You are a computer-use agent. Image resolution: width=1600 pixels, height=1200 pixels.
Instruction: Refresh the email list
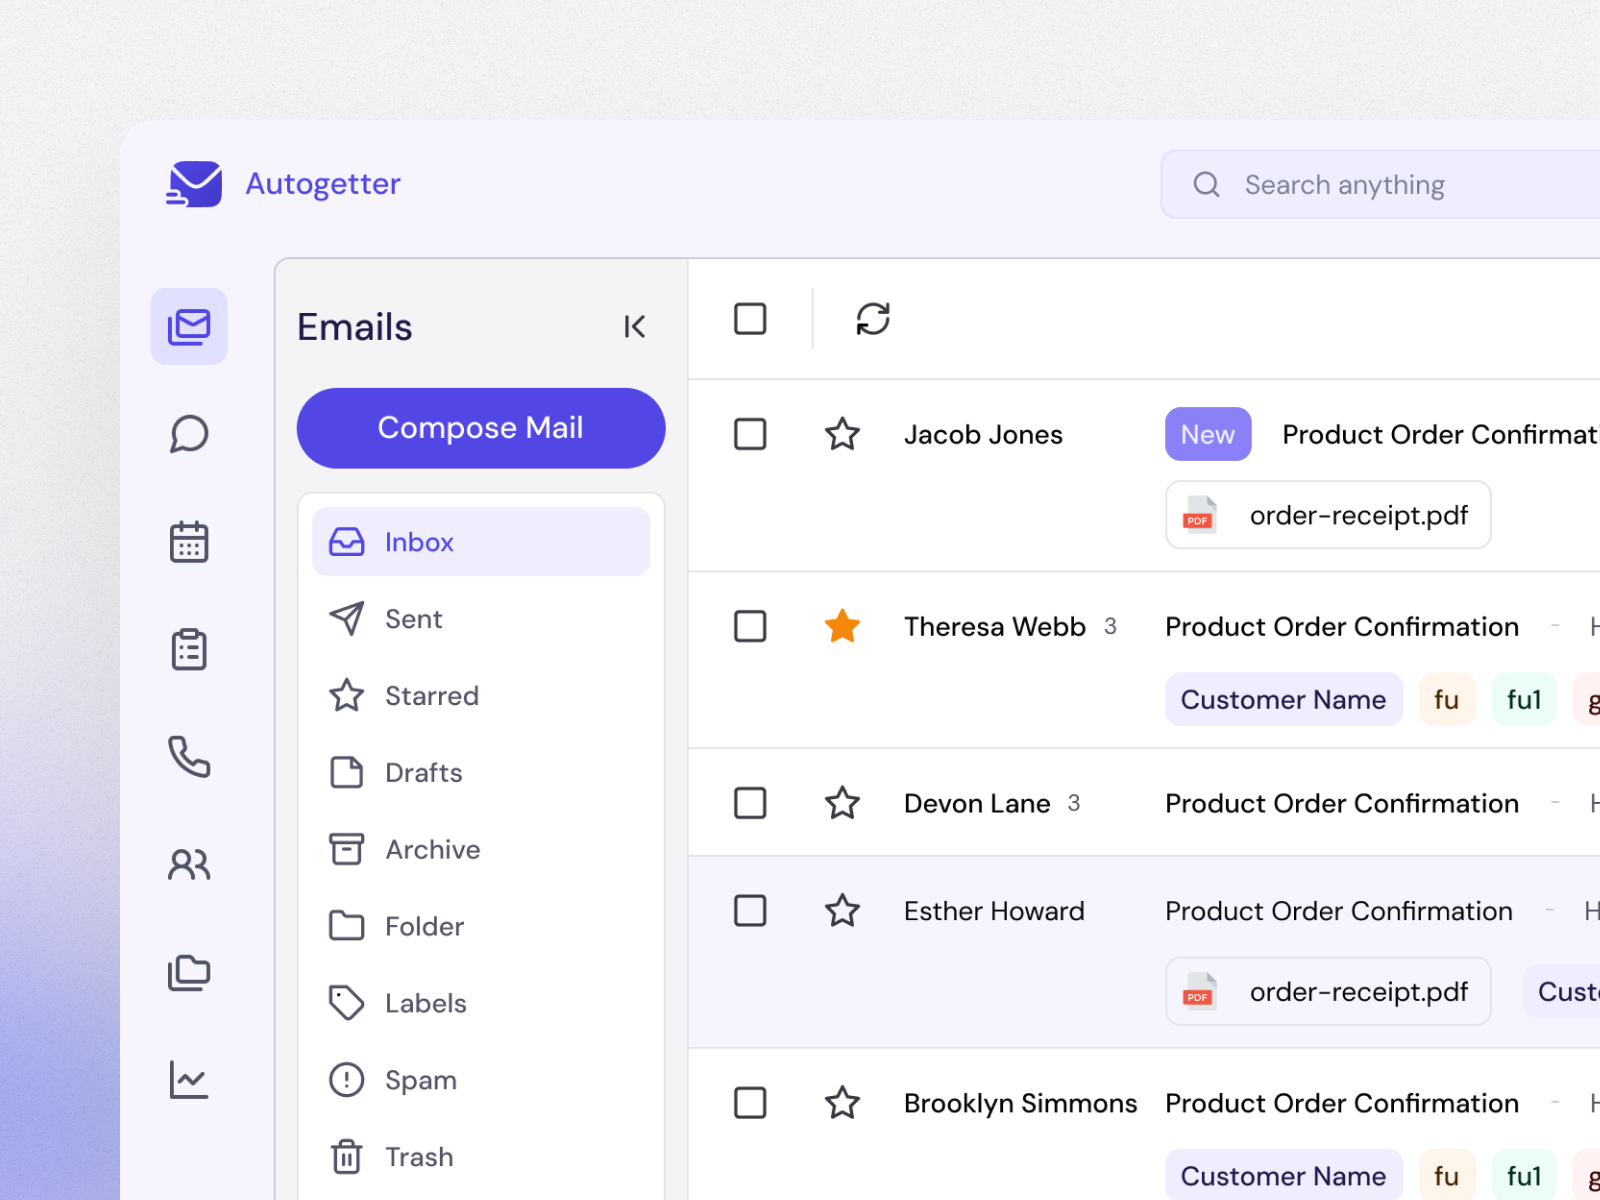[x=872, y=318]
